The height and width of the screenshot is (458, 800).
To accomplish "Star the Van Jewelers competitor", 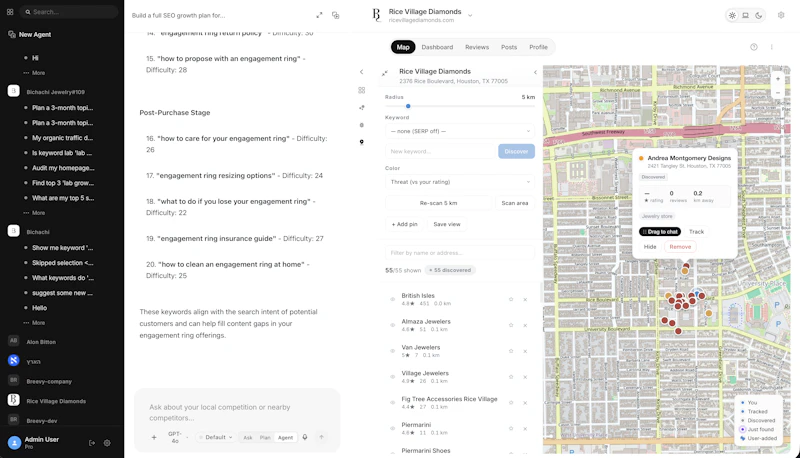I will tap(511, 351).
